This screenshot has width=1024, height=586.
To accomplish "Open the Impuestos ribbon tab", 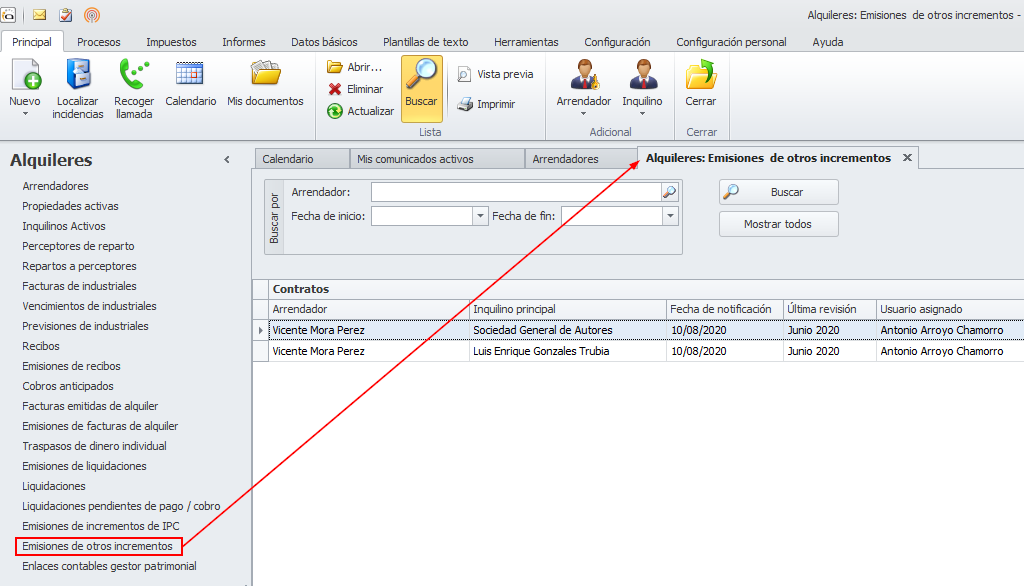I will [x=171, y=42].
